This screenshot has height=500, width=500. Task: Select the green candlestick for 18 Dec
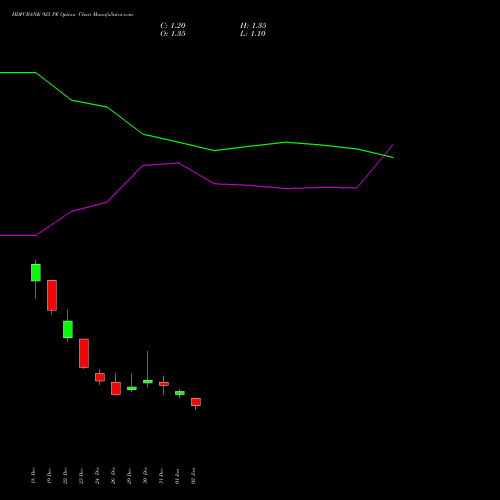[x=36, y=273]
